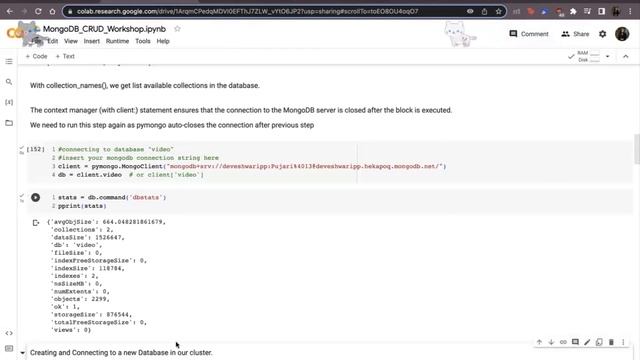Viewport: 640px width, 360px height.
Task: Collapse the Colab header with chevron
Action: pyautogui.click(x=626, y=56)
